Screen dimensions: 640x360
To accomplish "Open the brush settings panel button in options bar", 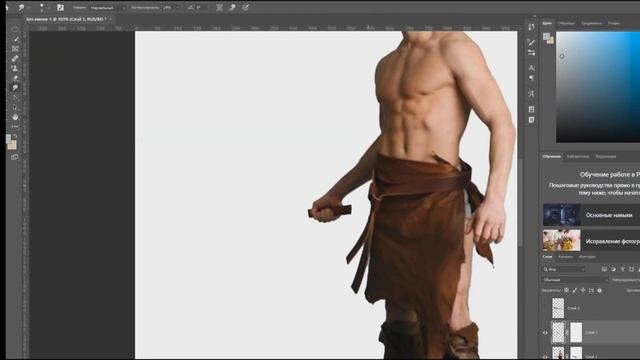I will (x=60, y=7).
